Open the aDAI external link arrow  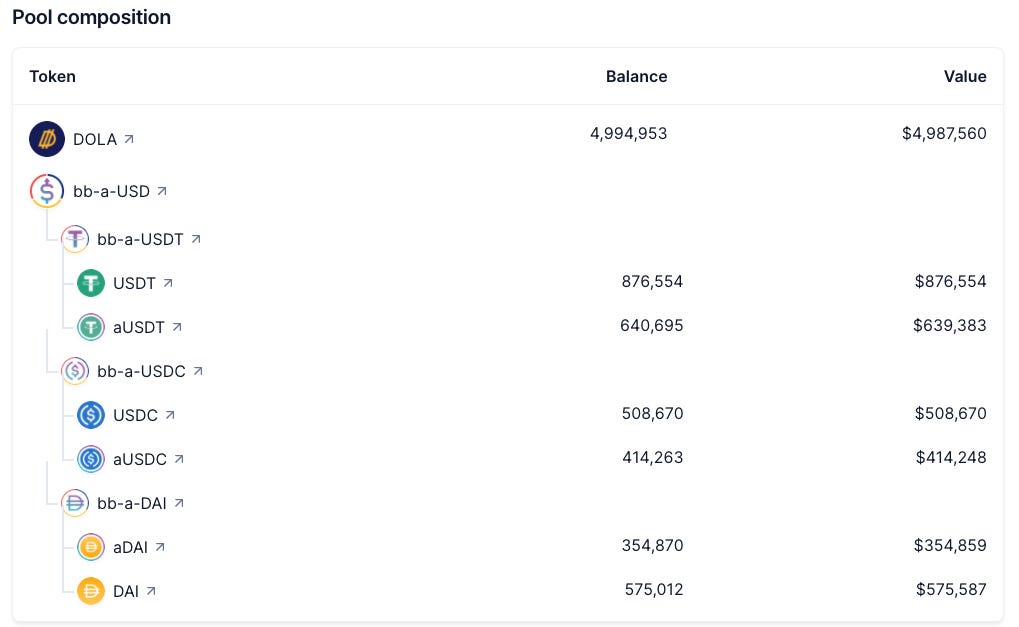pyautogui.click(x=160, y=547)
